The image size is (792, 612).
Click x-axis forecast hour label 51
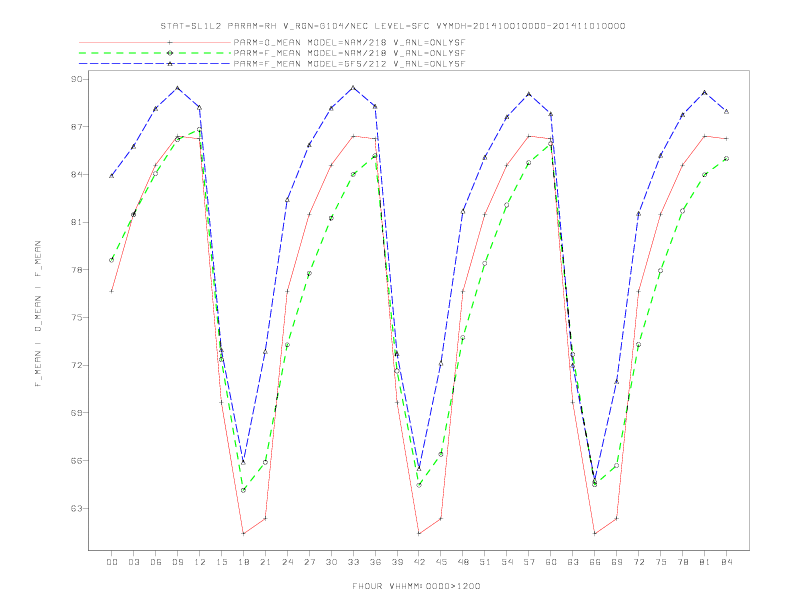coord(485,562)
